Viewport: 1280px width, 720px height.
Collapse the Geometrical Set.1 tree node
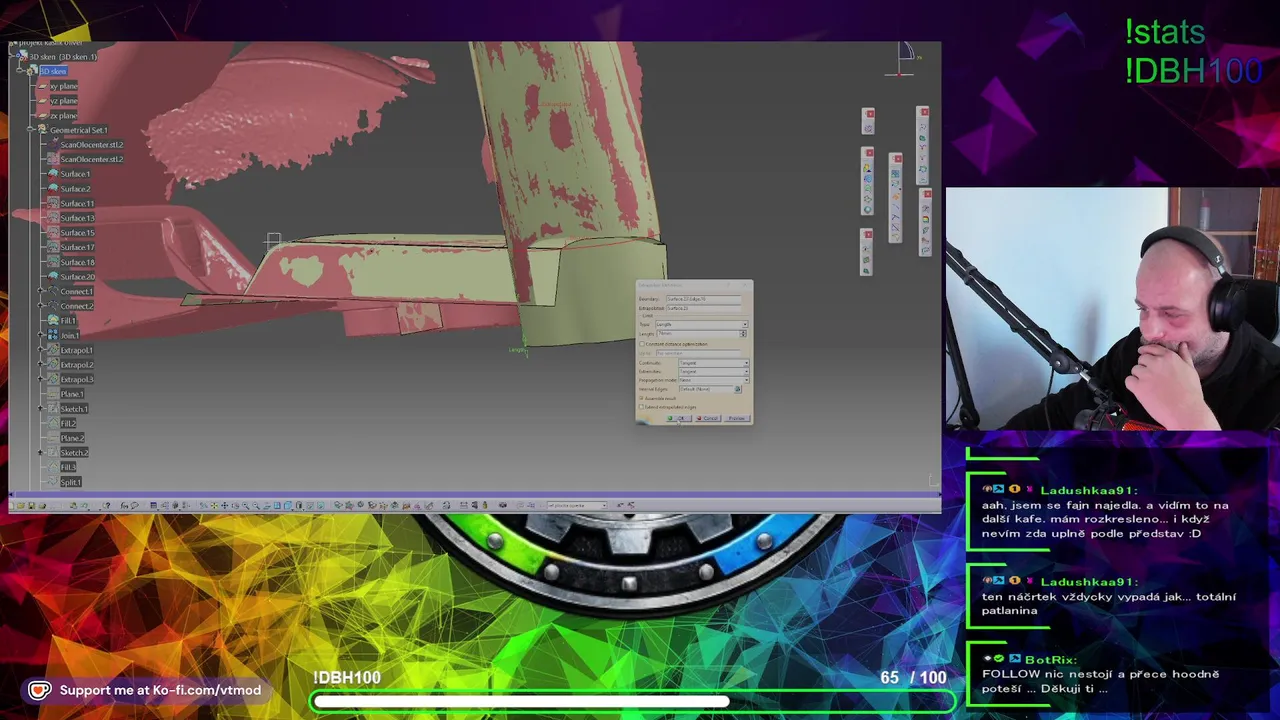pos(30,130)
